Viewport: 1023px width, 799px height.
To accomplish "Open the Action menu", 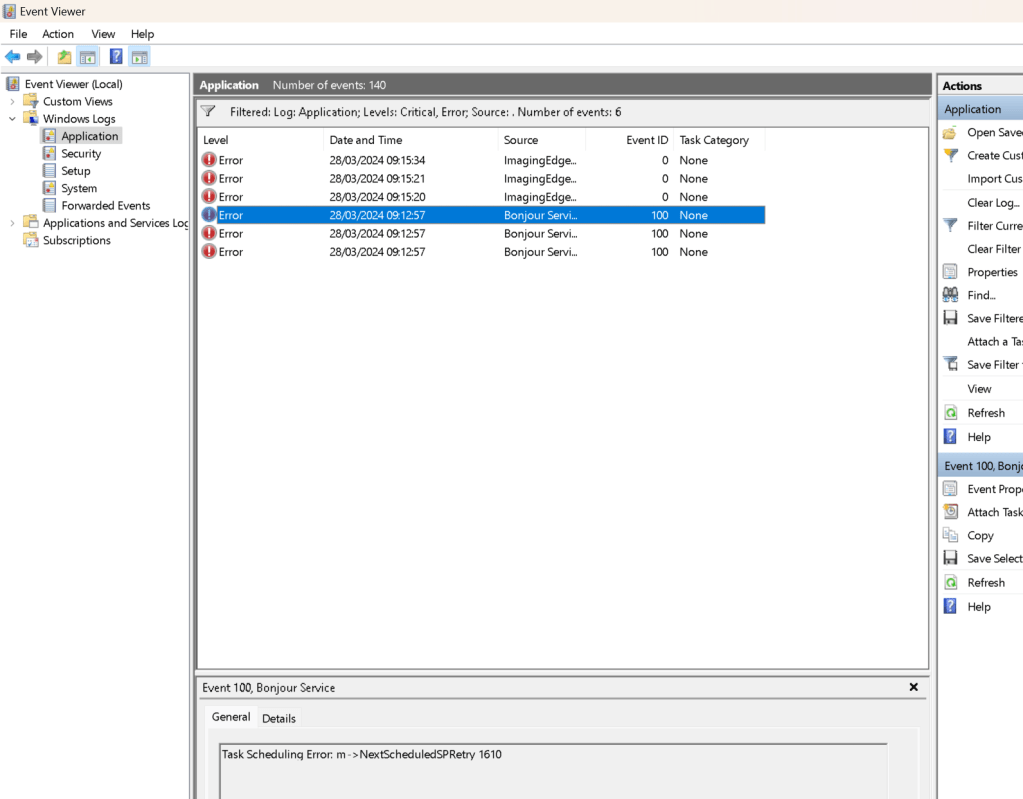I will pos(58,34).
